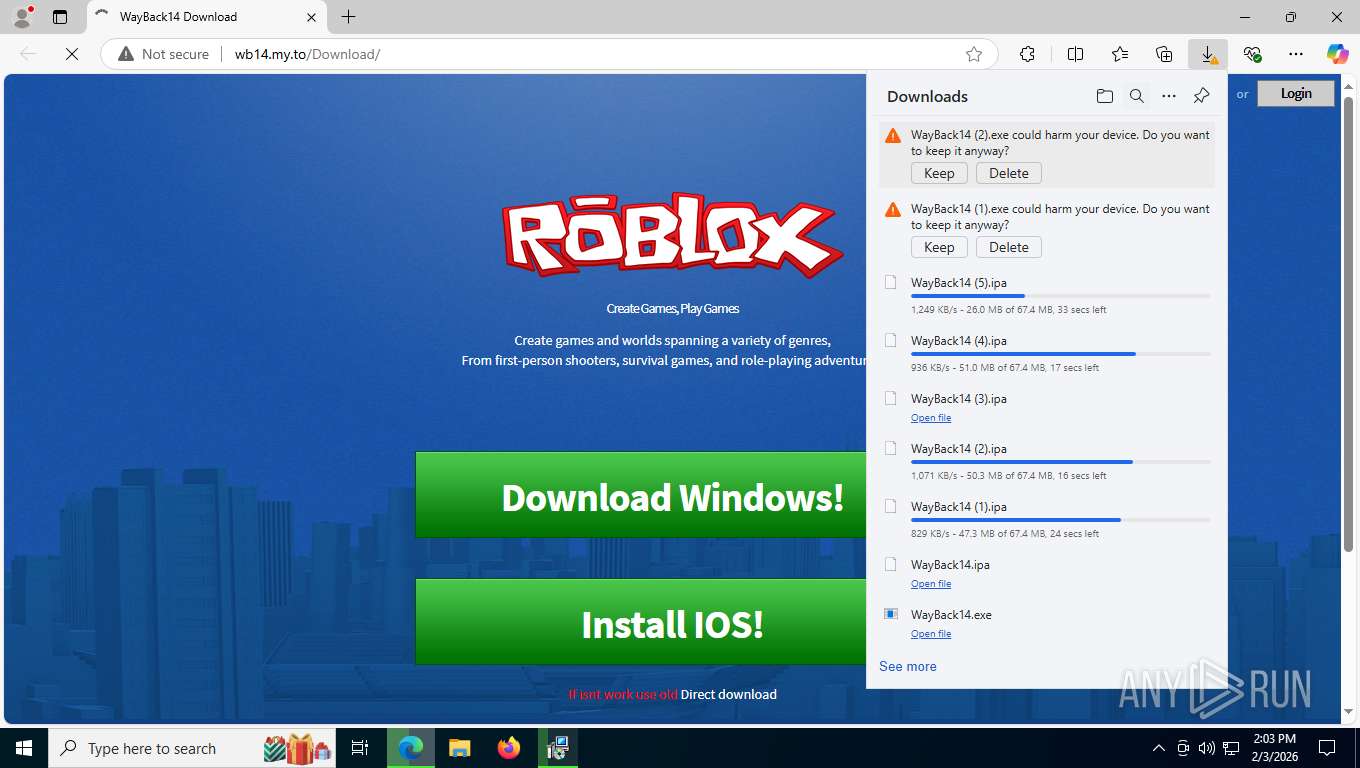Open Downloads panel more options
The width and height of the screenshot is (1360, 768).
click(1169, 96)
